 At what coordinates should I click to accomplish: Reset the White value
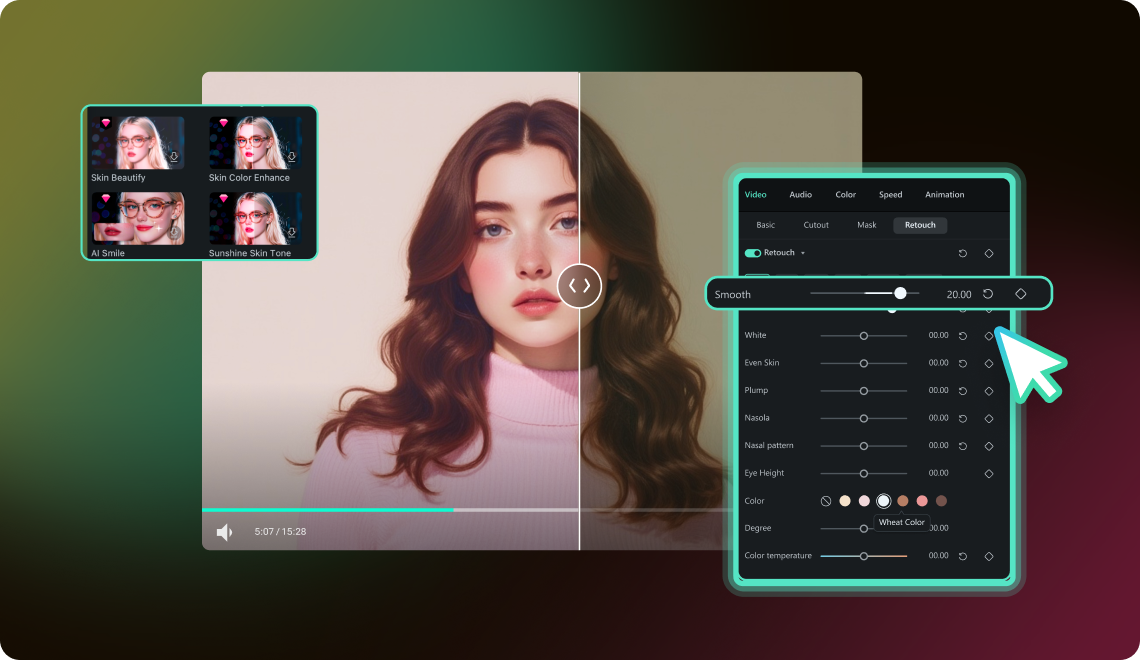[963, 336]
